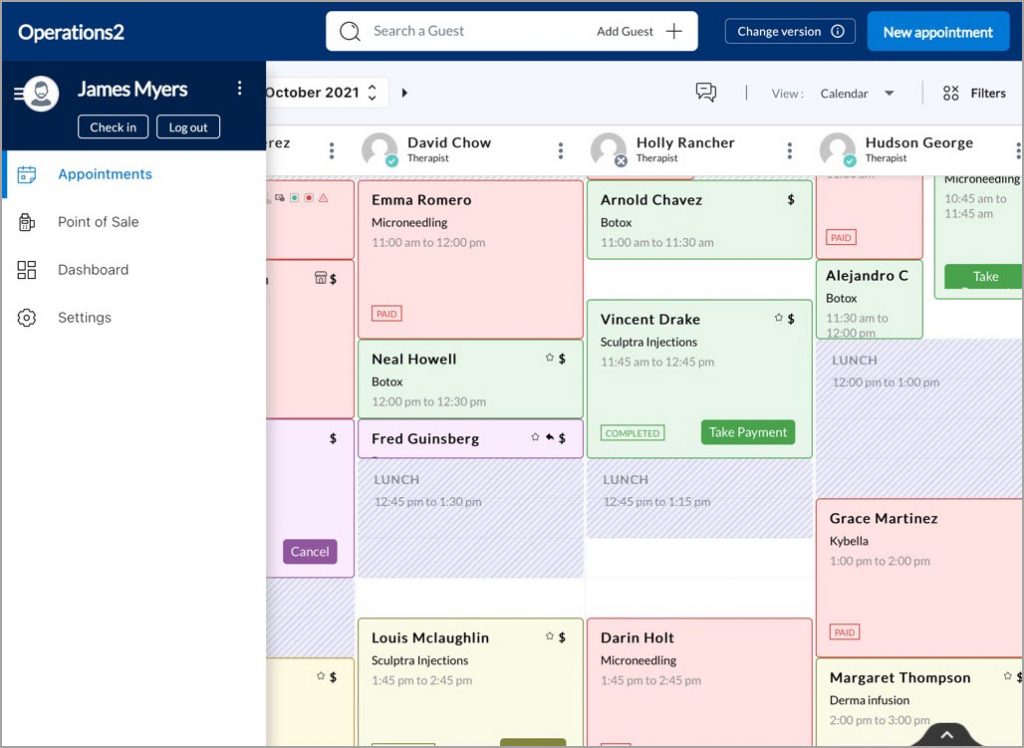Click the New appointment button
1024x748 pixels.
tap(937, 31)
